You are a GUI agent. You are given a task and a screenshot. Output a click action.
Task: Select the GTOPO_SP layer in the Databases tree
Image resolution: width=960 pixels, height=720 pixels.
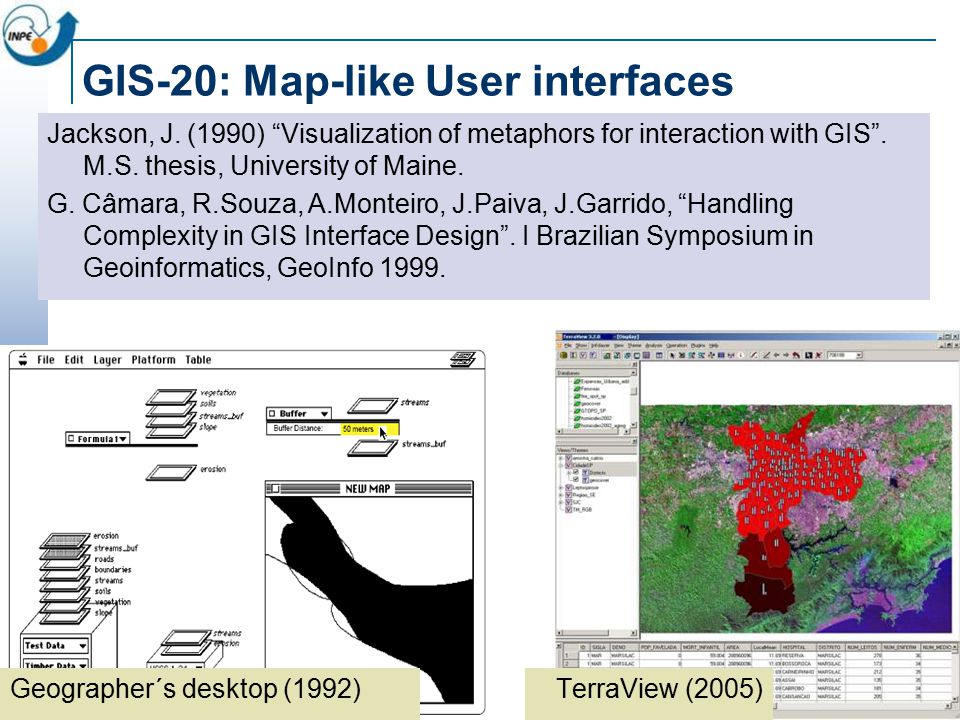[589, 411]
